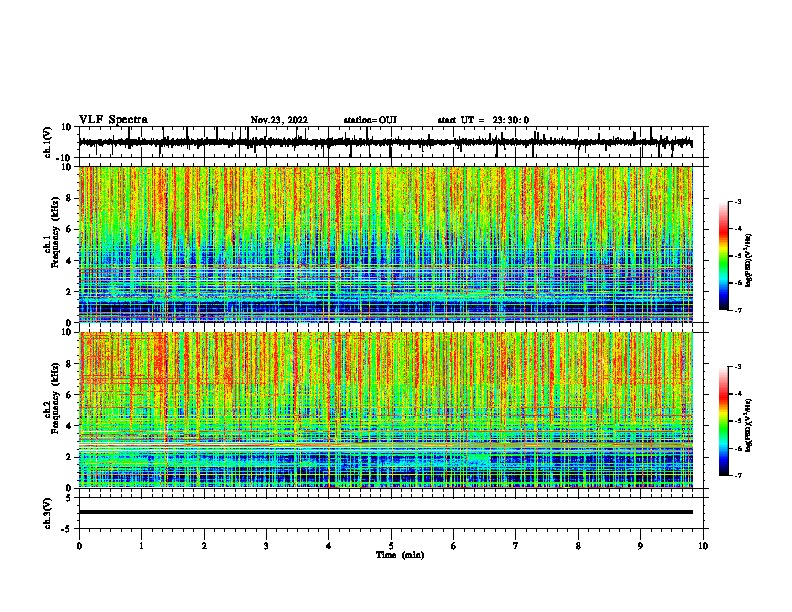The width and height of the screenshot is (792, 612).
Task: Click inside the ch.1 spectrogram panel
Action: [385, 244]
